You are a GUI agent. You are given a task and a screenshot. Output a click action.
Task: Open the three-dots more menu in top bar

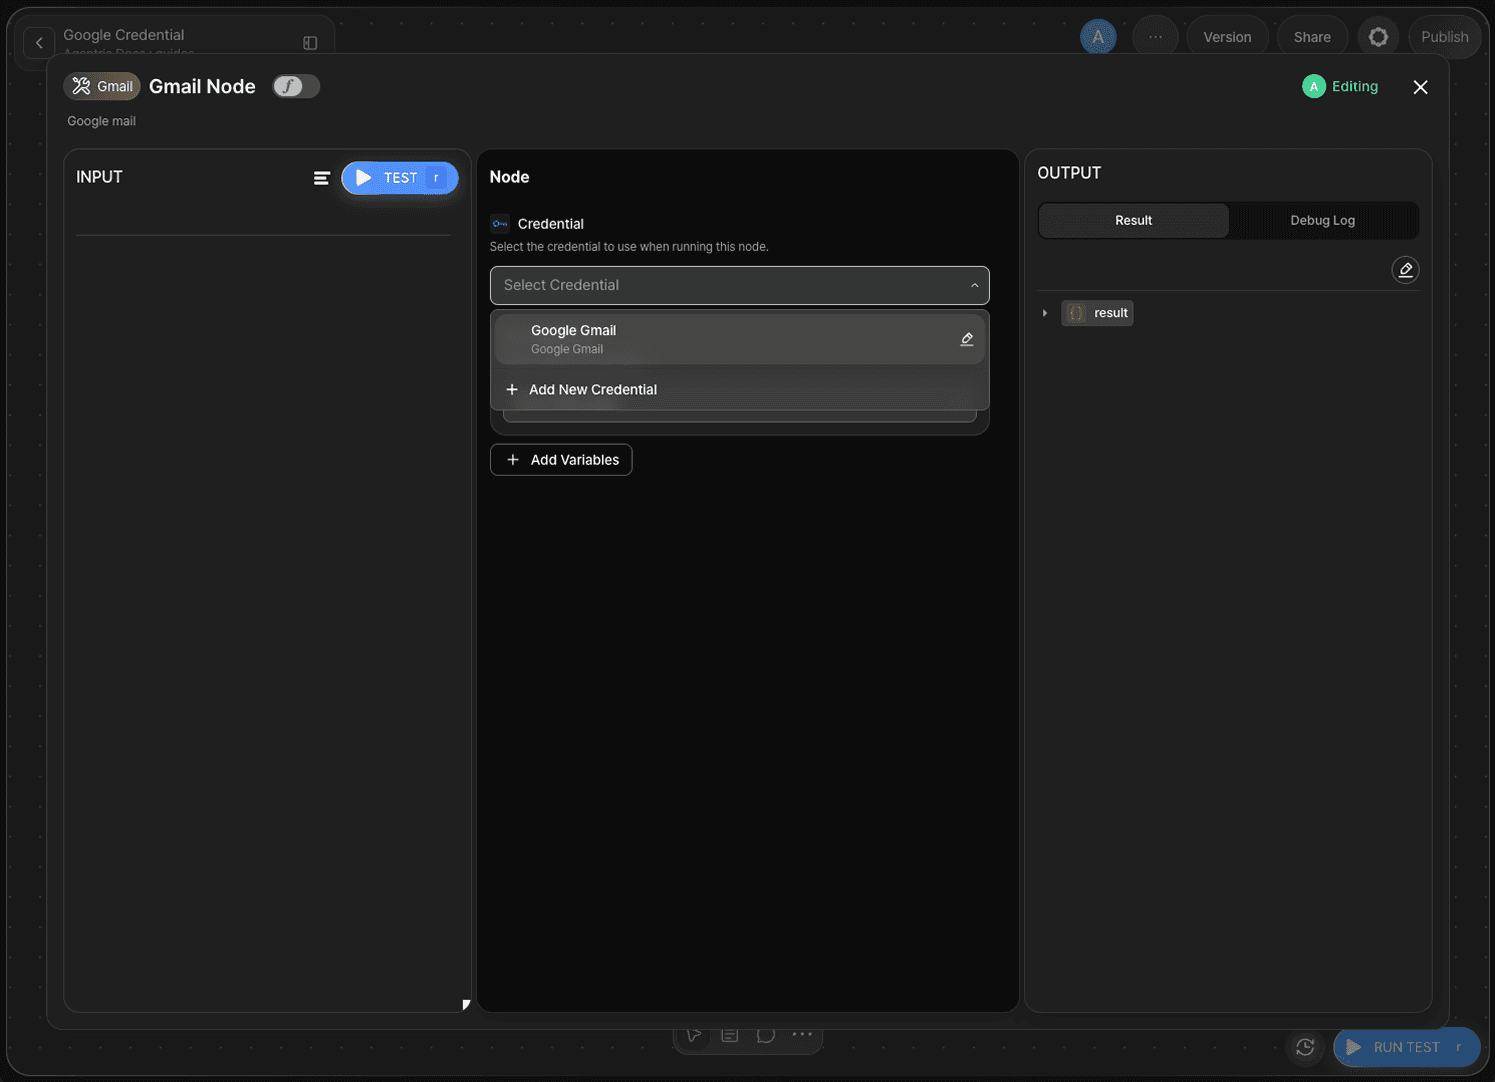(1155, 37)
